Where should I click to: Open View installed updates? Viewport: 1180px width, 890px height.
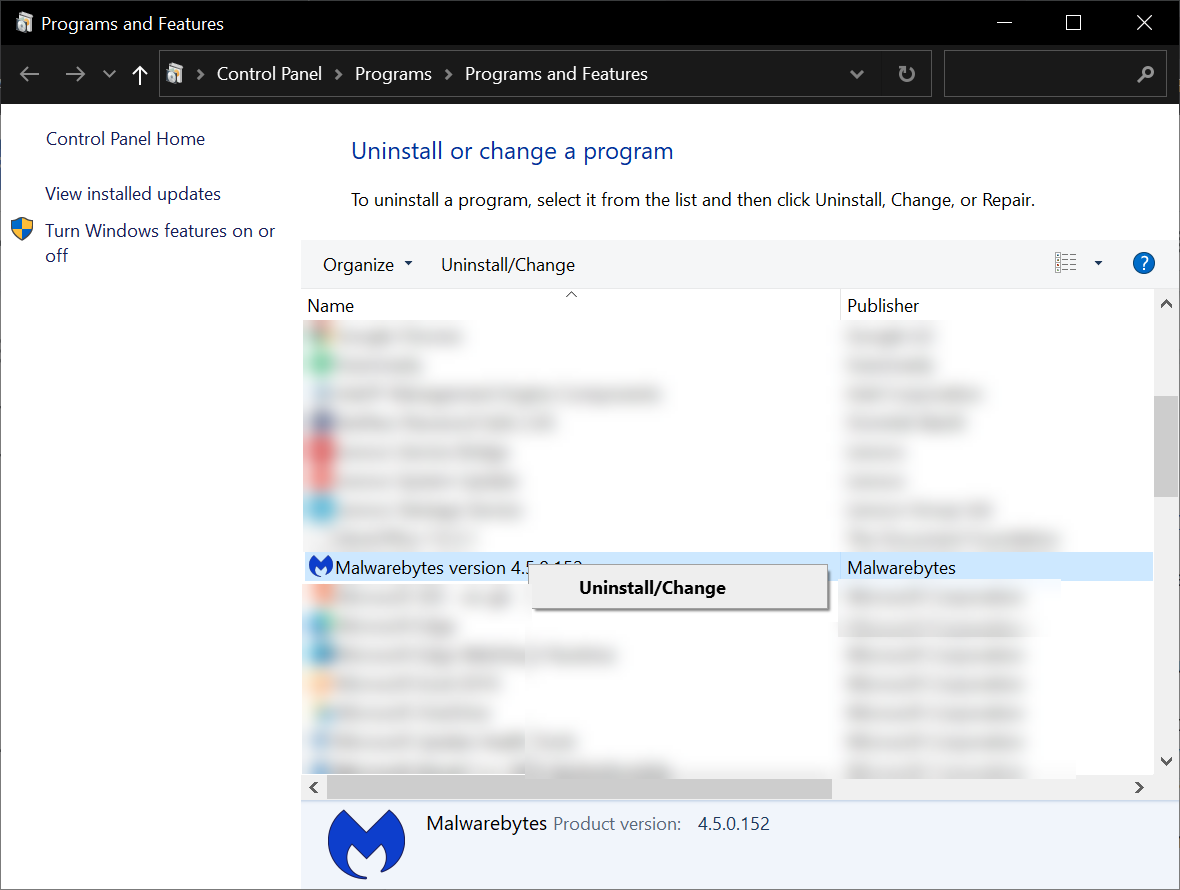133,193
